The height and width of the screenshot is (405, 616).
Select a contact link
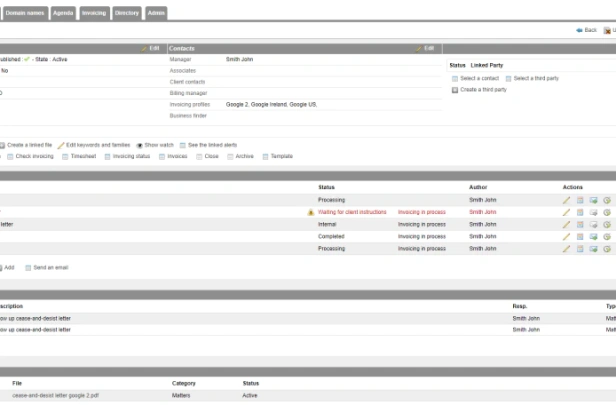[479, 79]
